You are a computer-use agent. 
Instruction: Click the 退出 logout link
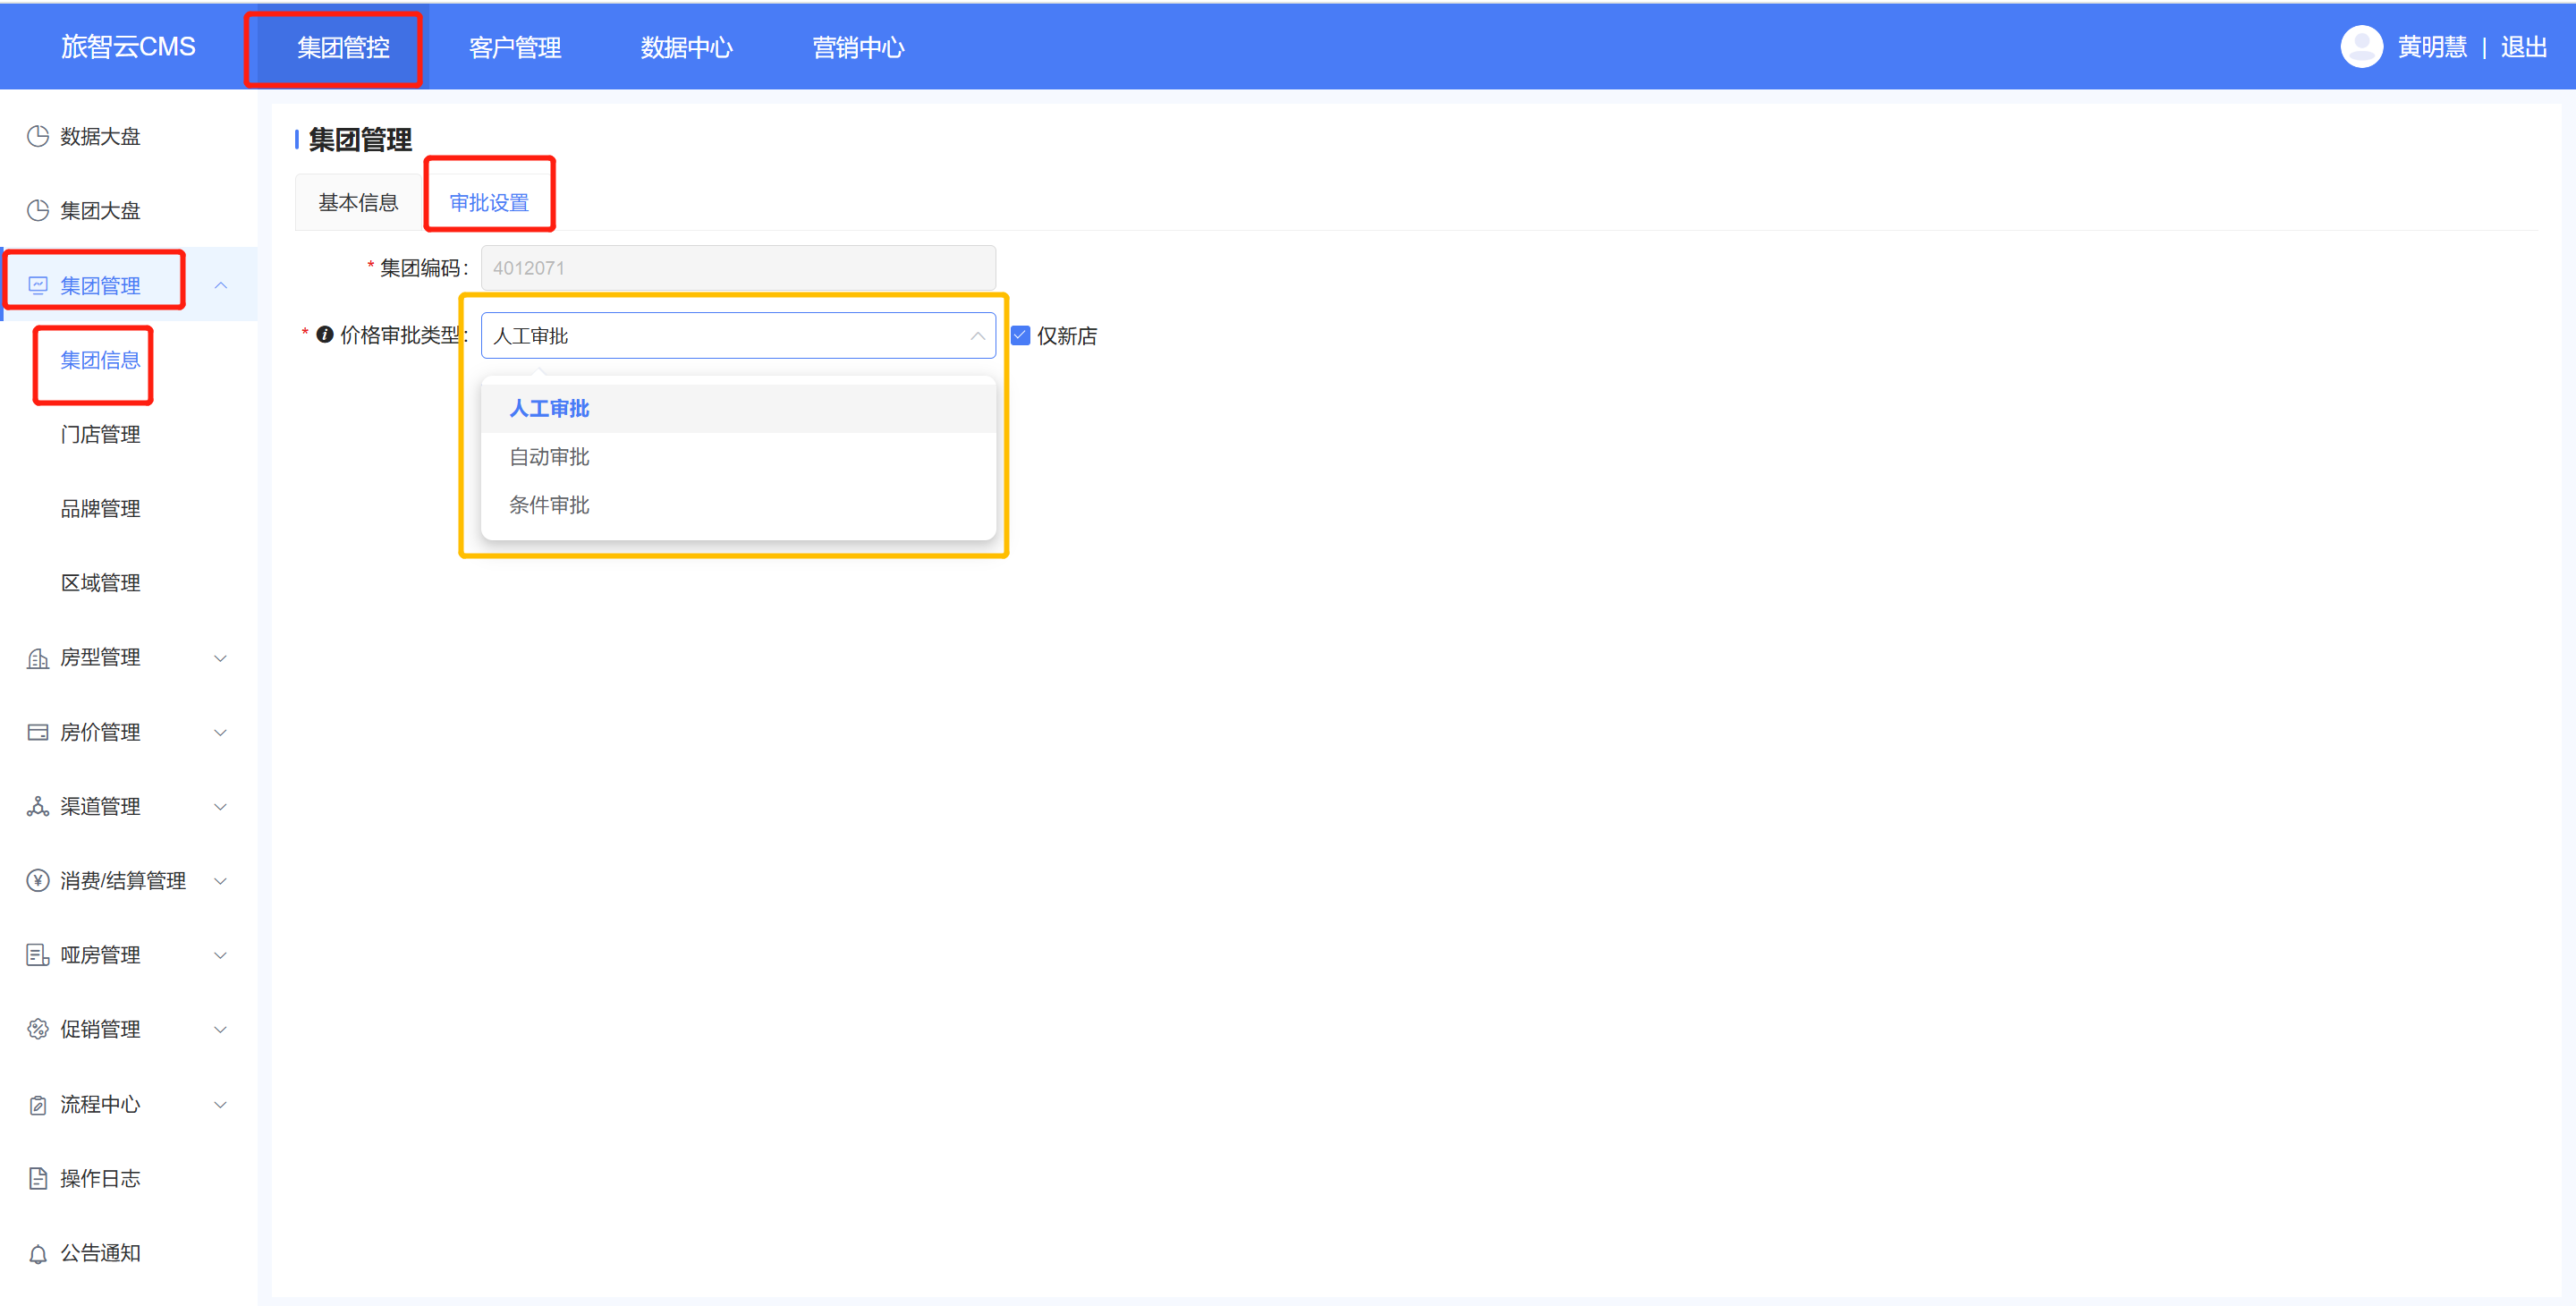(x=2523, y=47)
